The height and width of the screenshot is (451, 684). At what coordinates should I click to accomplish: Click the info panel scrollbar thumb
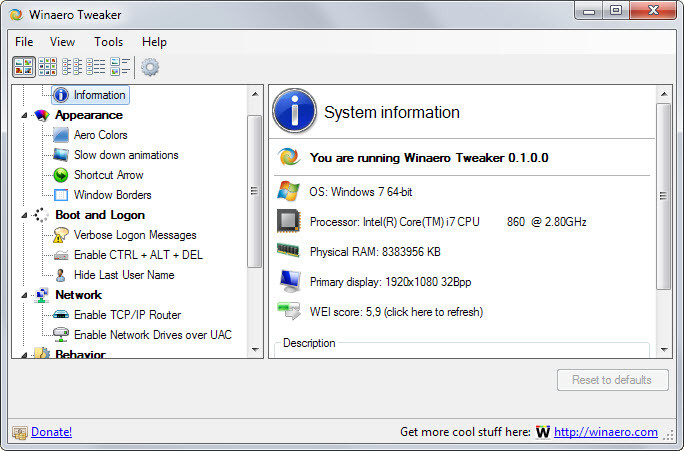pos(663,196)
